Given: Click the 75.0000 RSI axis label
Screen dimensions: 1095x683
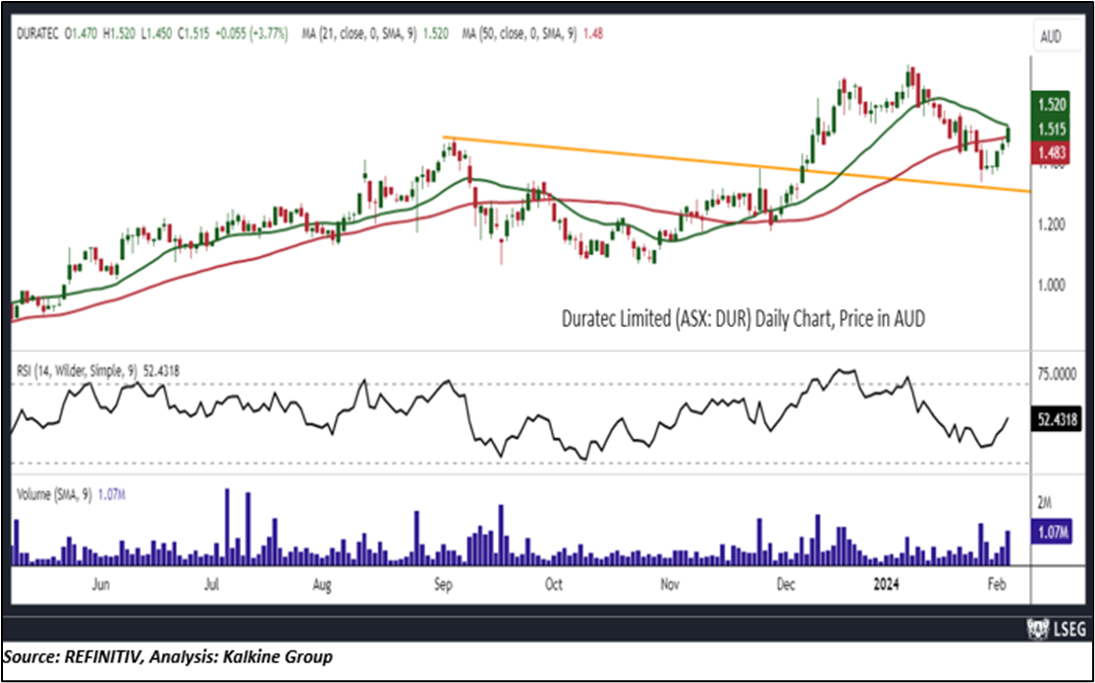Looking at the screenshot, I should (x=1056, y=374).
